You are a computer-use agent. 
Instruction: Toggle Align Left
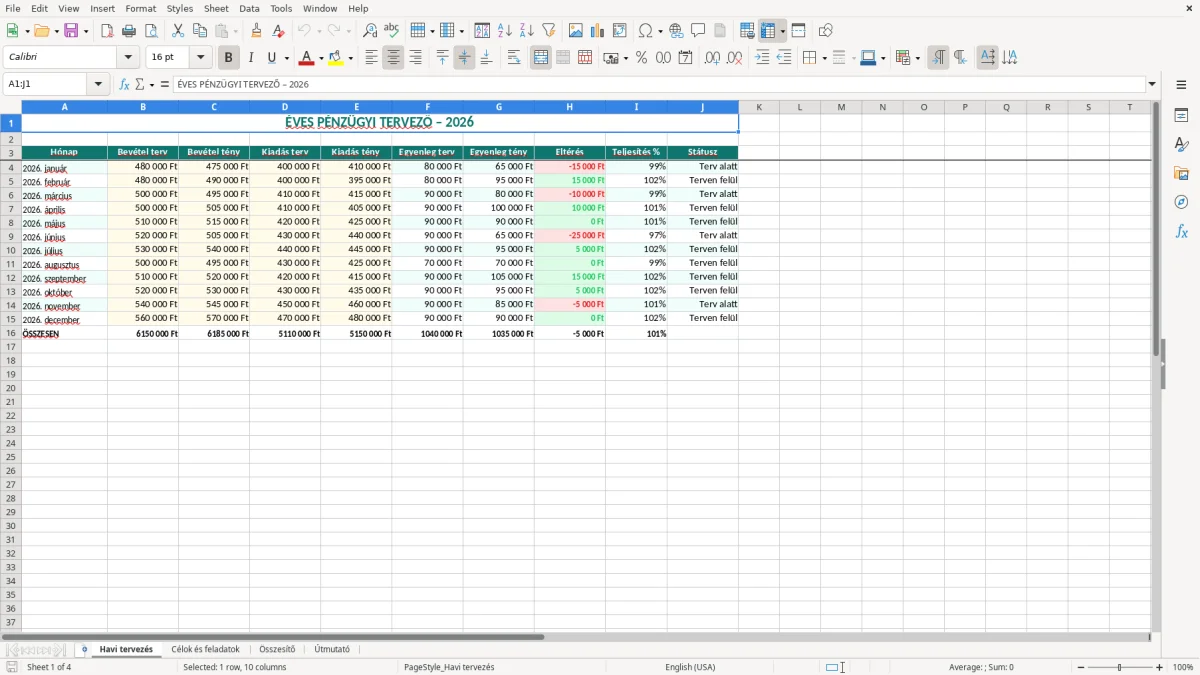click(x=371, y=58)
